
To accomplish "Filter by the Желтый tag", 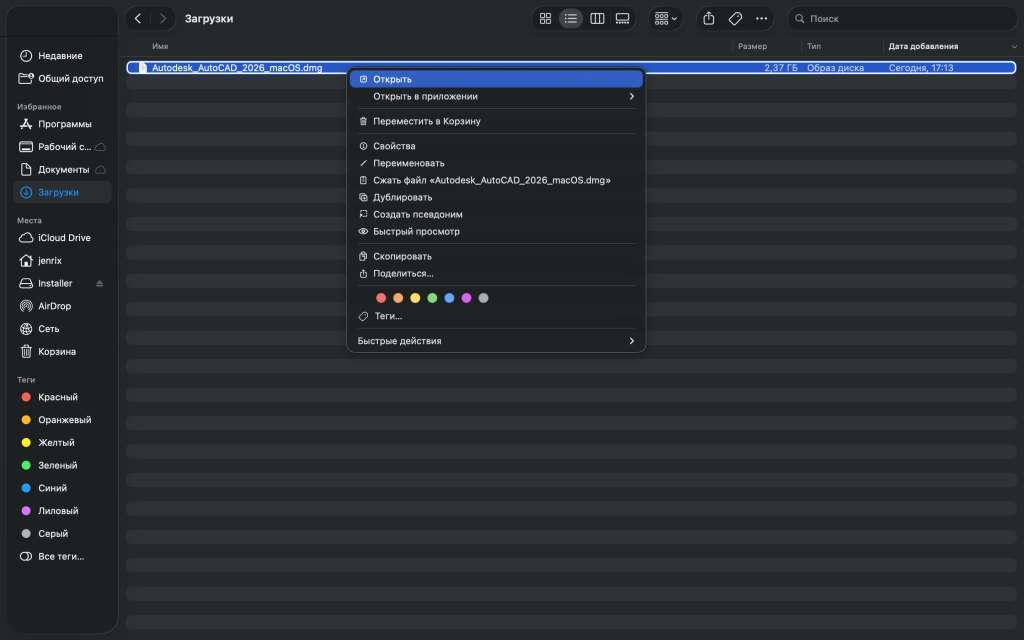I will 62,443.
